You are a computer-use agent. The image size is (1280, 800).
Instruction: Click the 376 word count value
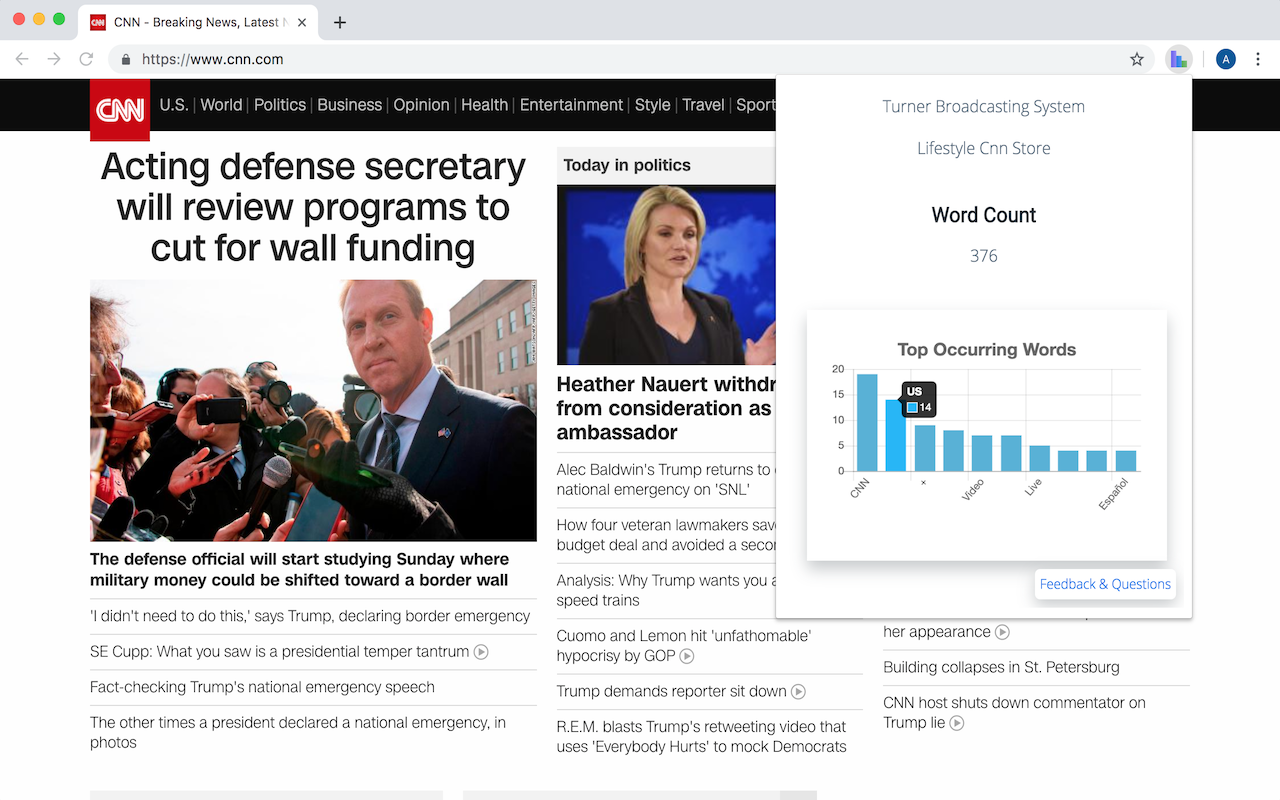(984, 256)
